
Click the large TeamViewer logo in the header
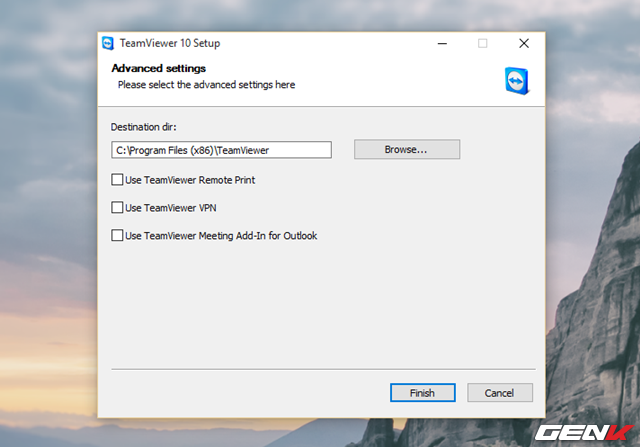click(516, 79)
